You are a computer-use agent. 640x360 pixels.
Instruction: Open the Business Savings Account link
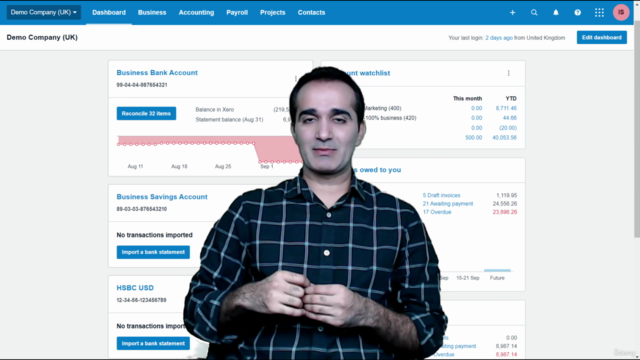coord(162,197)
